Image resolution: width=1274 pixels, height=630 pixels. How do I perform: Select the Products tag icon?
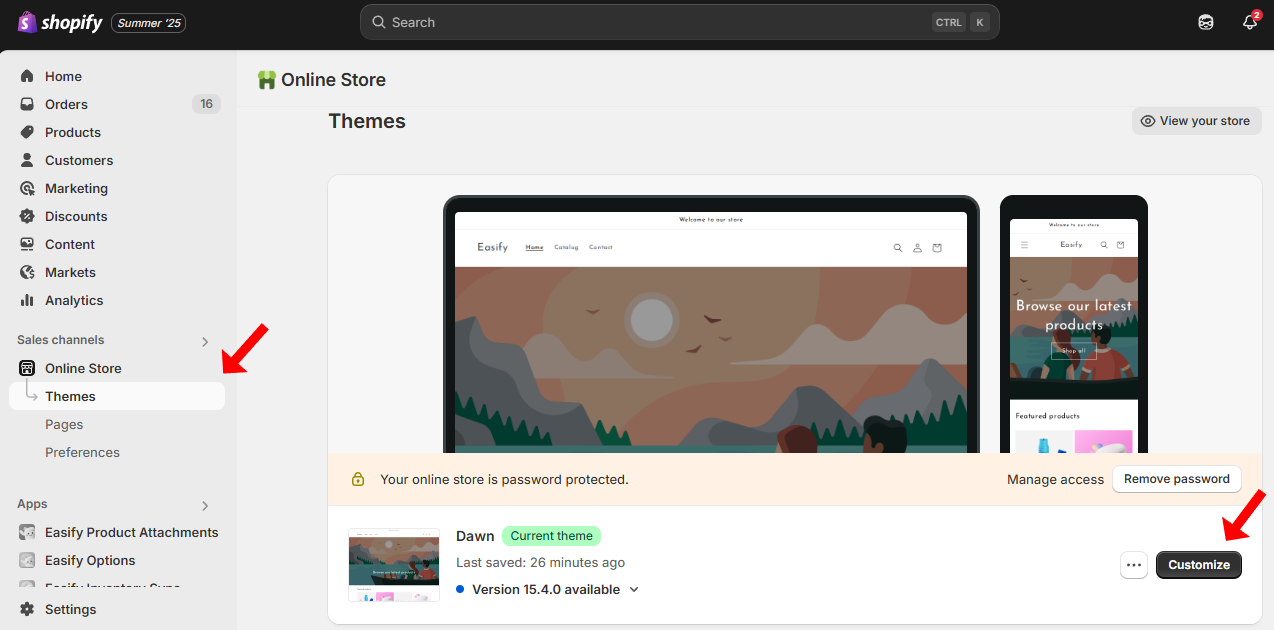tap(27, 132)
